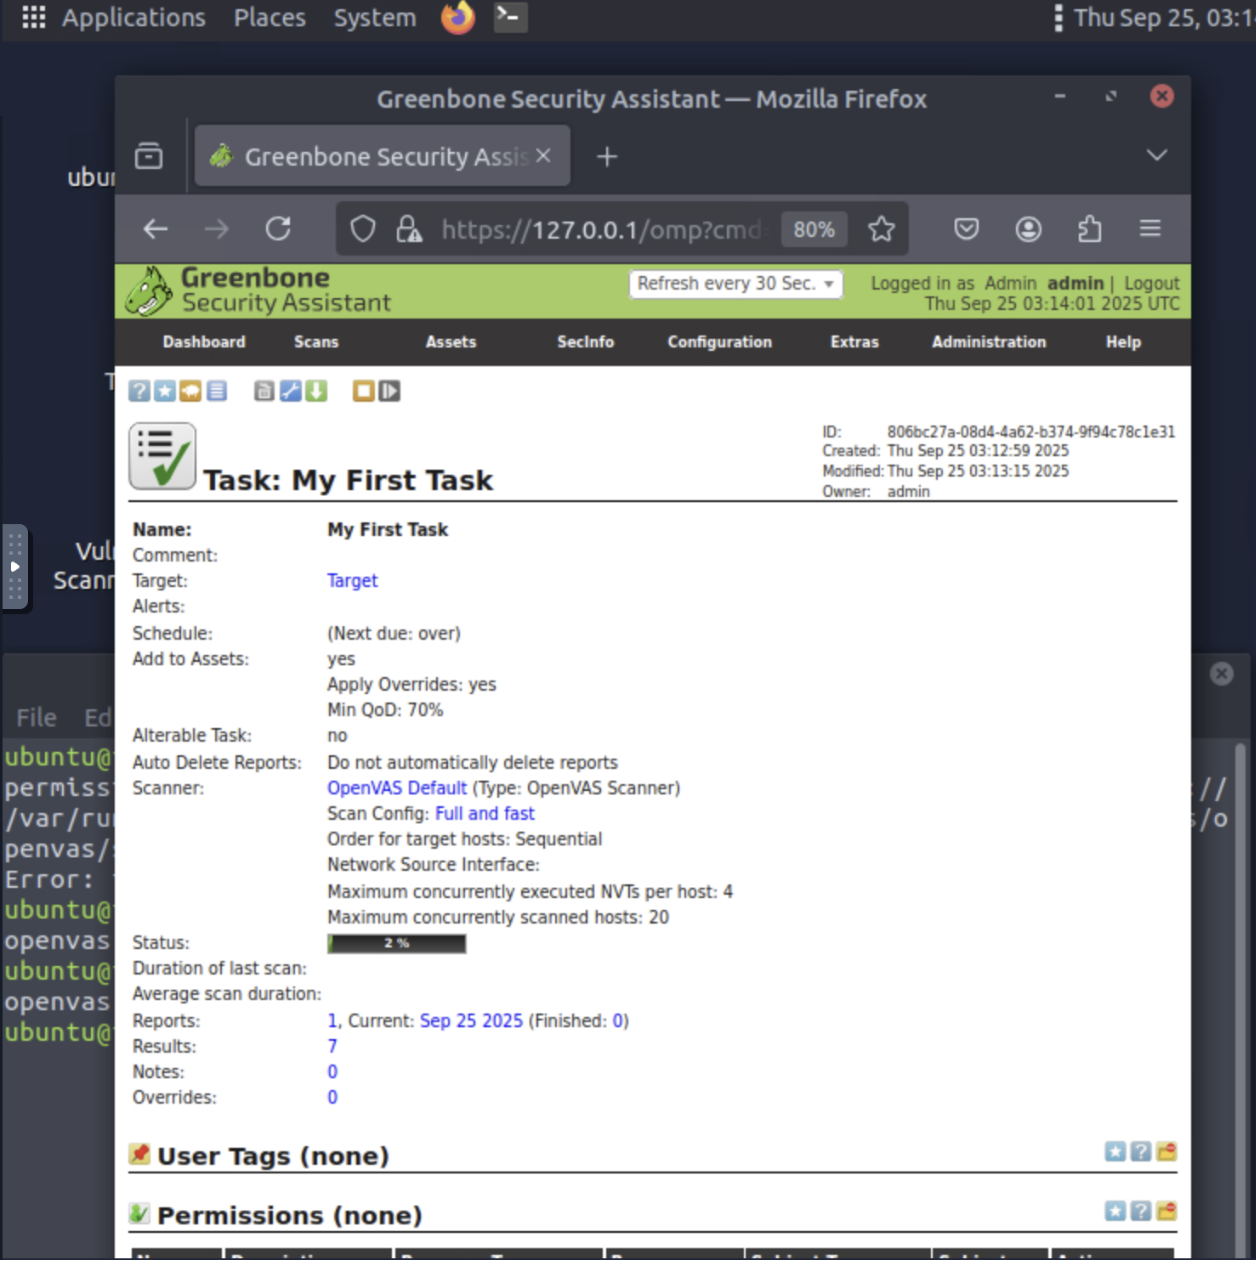Image resolution: width=1256 pixels, height=1266 pixels.
Task: Open the Scans menu
Action: 316,342
